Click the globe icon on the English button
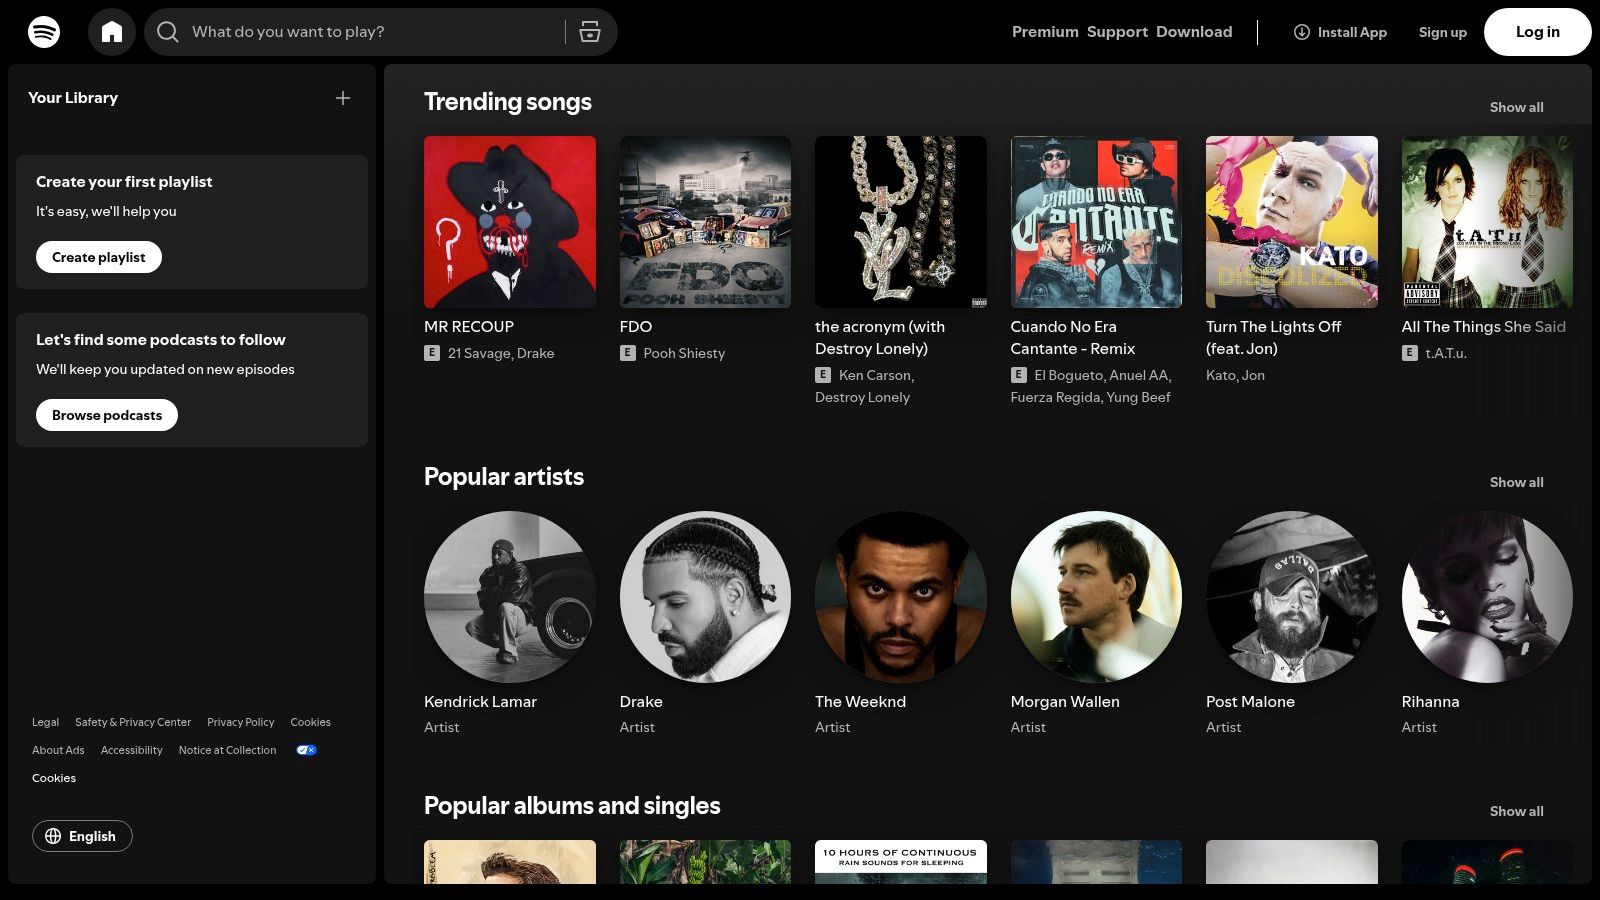This screenshot has width=1600, height=900. (x=56, y=836)
